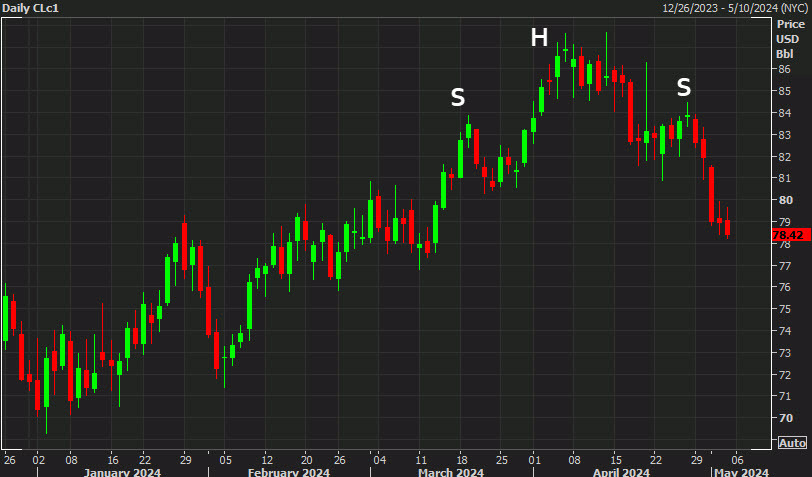This screenshot has height=477, width=812.
Task: Click the 16 date label in January
Action: [113, 460]
